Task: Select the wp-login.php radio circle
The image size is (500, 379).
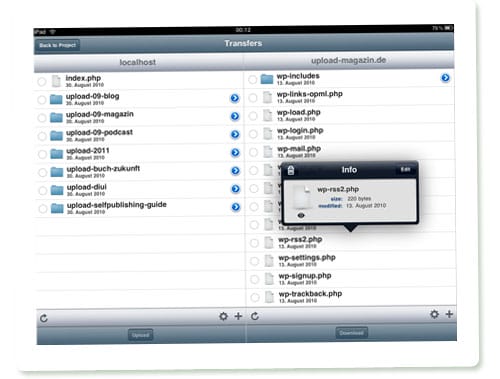Action: (253, 134)
